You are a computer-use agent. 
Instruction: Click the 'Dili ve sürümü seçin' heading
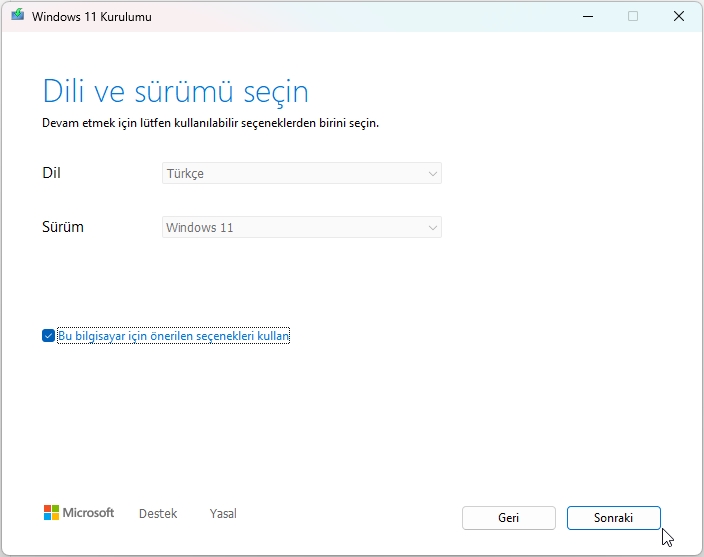pos(176,92)
